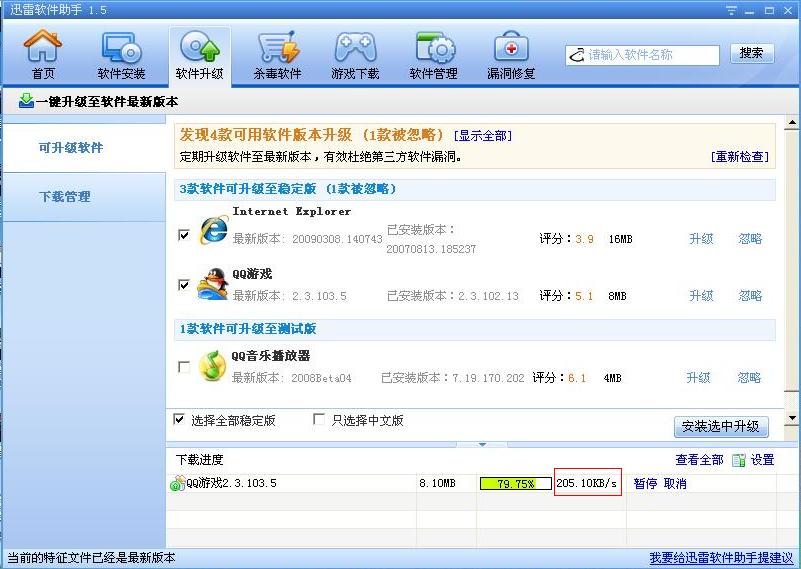The height and width of the screenshot is (569, 801).
Task: Click the software name search field
Action: click(x=642, y=55)
